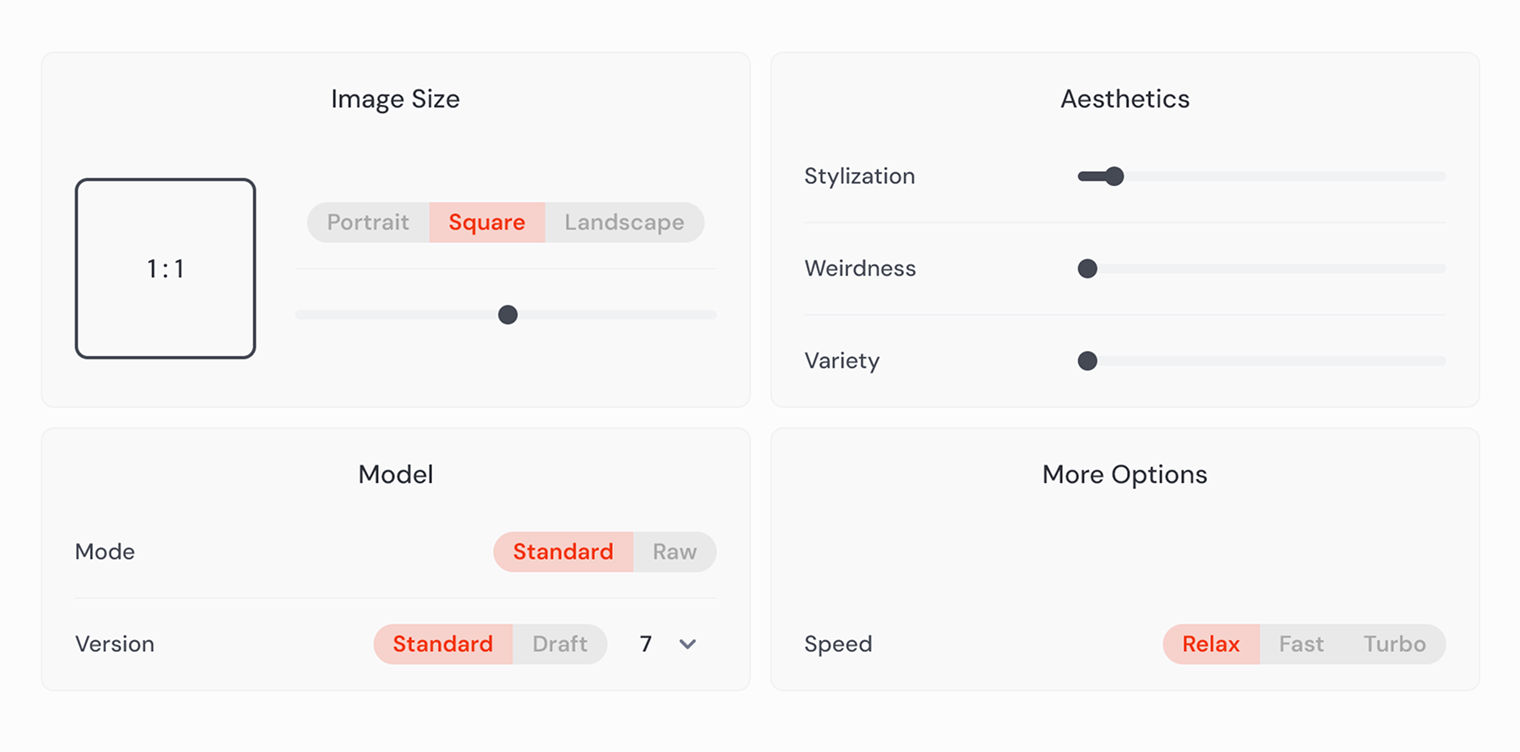Choose the Standard version option

coord(443,644)
